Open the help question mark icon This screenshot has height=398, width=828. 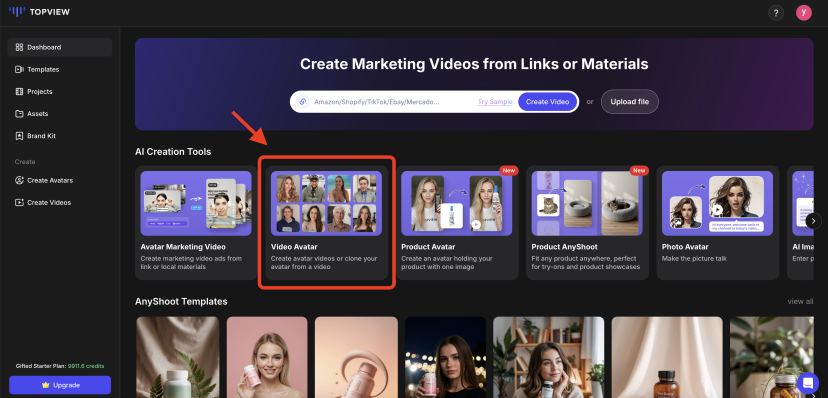click(775, 13)
